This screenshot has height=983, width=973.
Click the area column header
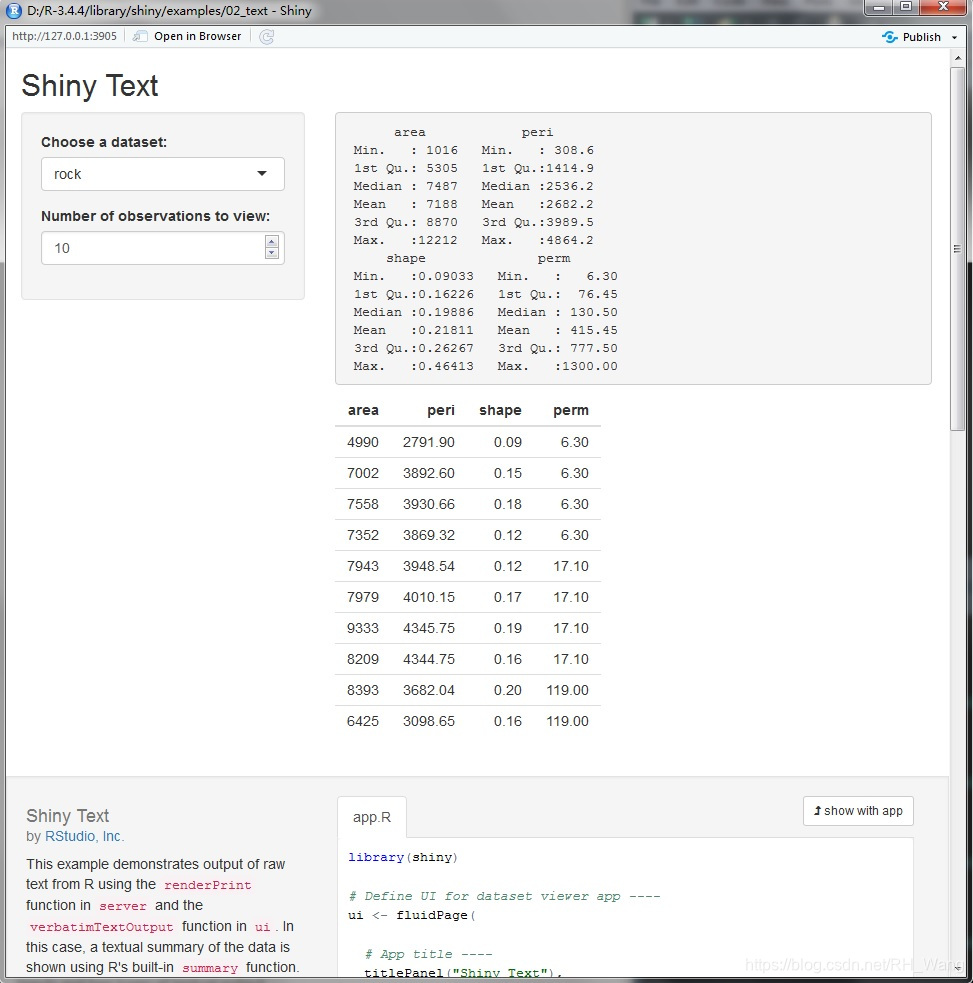[x=363, y=410]
